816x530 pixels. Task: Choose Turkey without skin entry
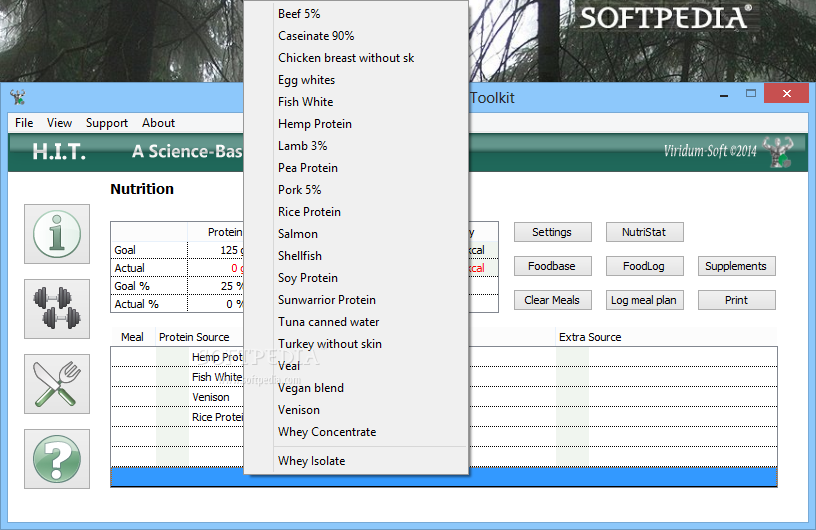point(356,344)
